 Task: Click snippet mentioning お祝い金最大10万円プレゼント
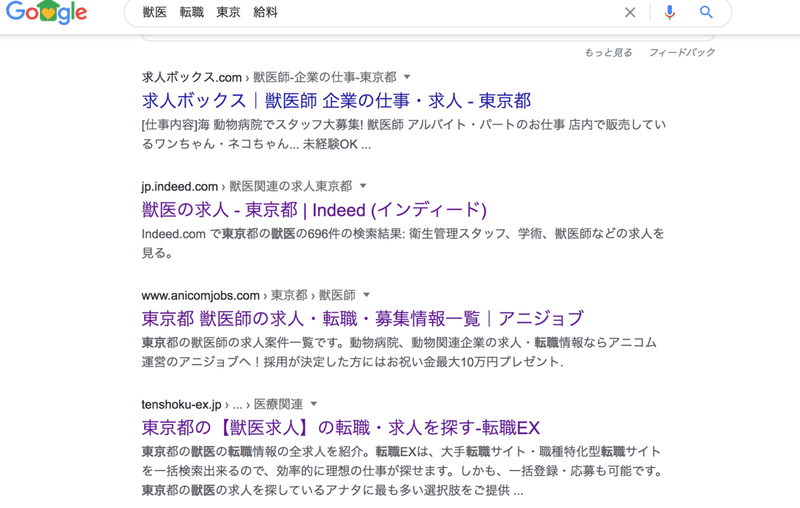pos(399,352)
